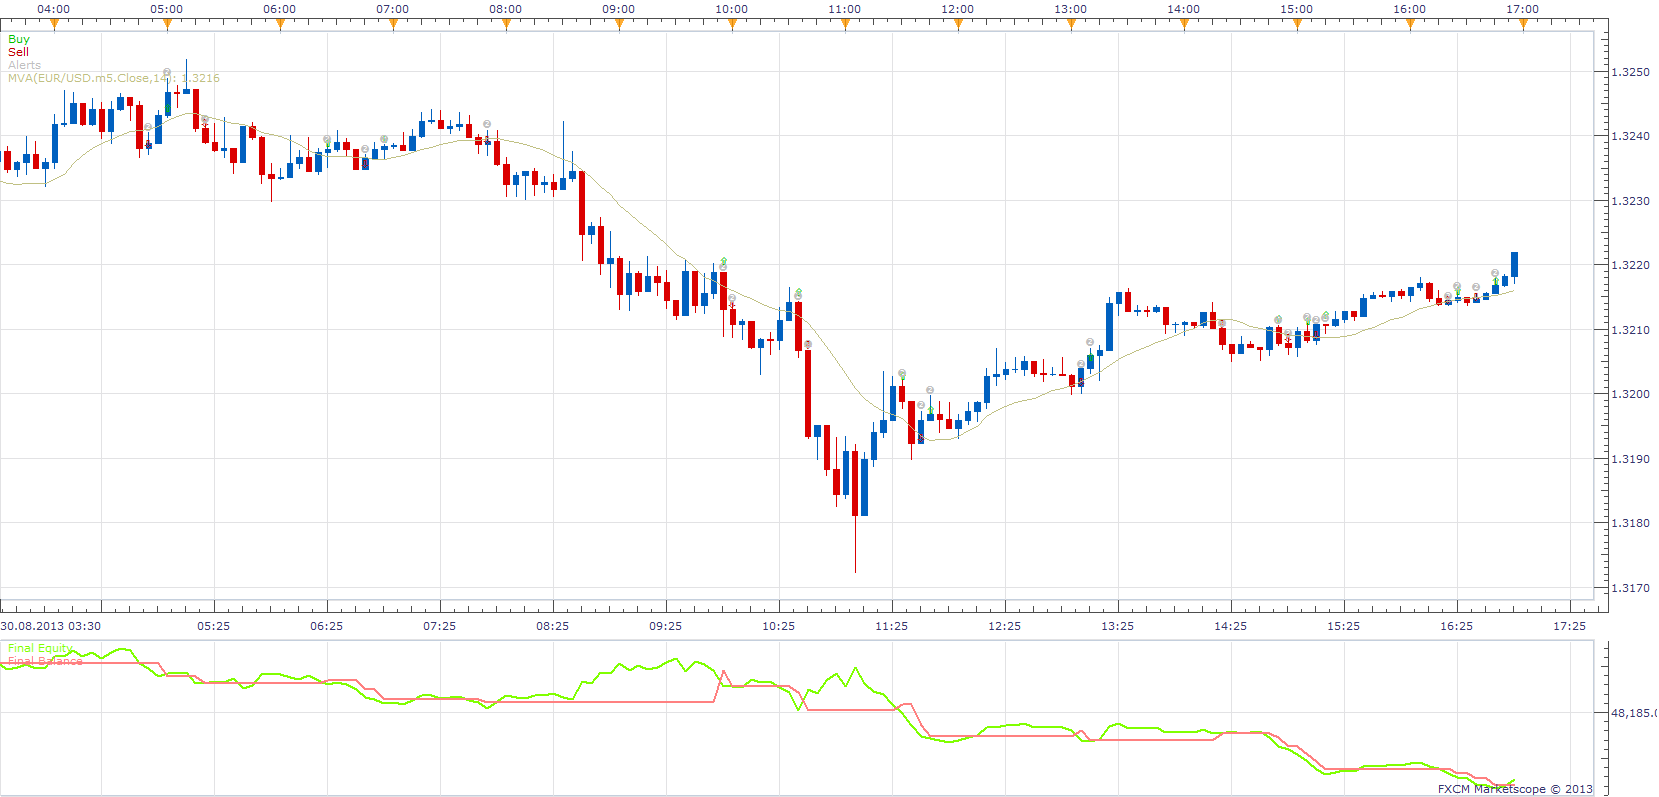Select the 1.3230 price level label

click(1631, 201)
